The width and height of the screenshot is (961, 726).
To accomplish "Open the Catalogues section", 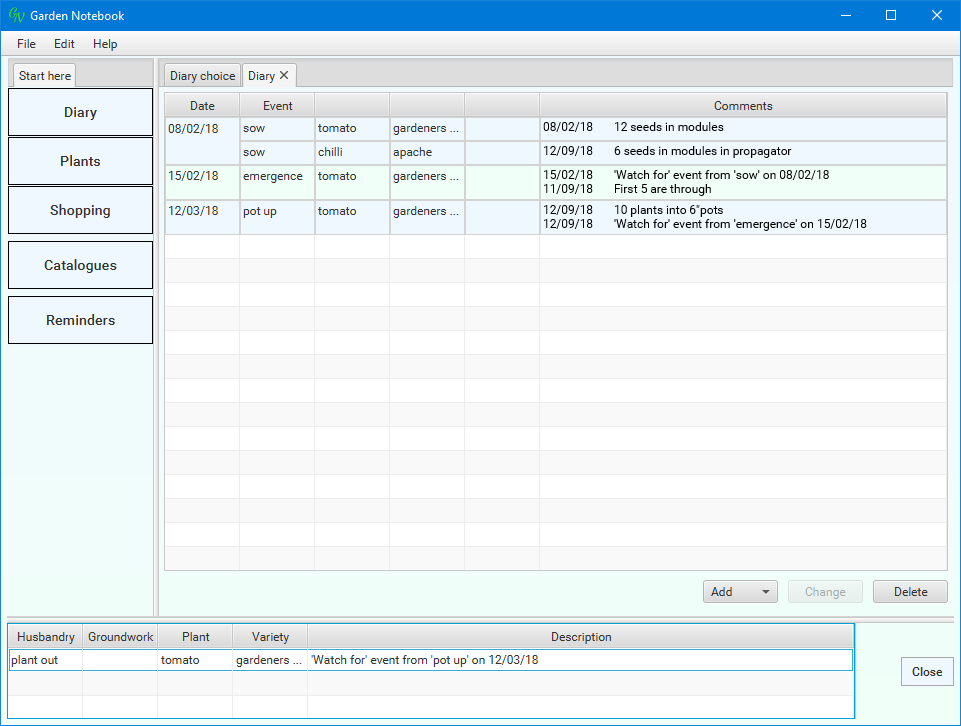I will [80, 265].
